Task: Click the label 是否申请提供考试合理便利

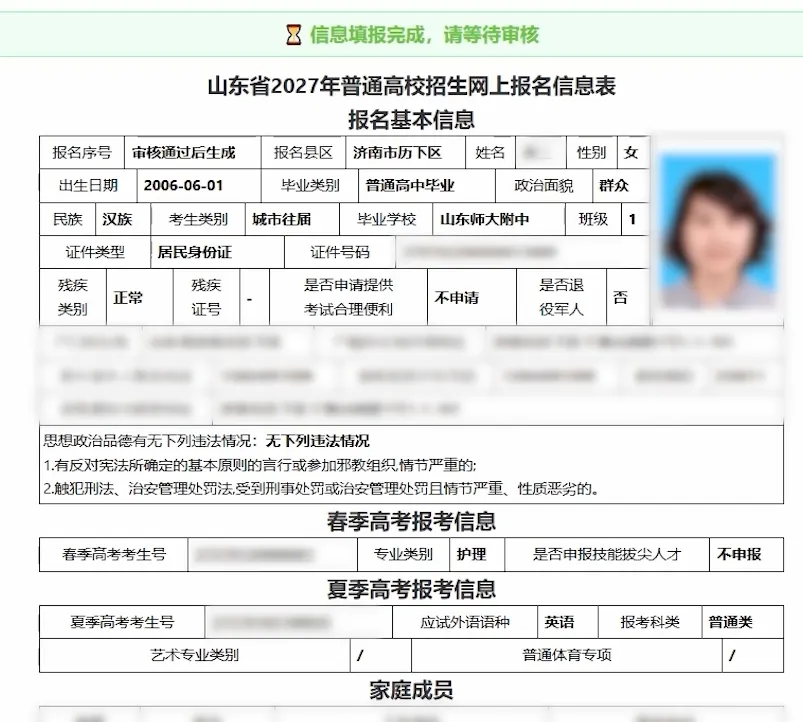Action: pyautogui.click(x=348, y=297)
